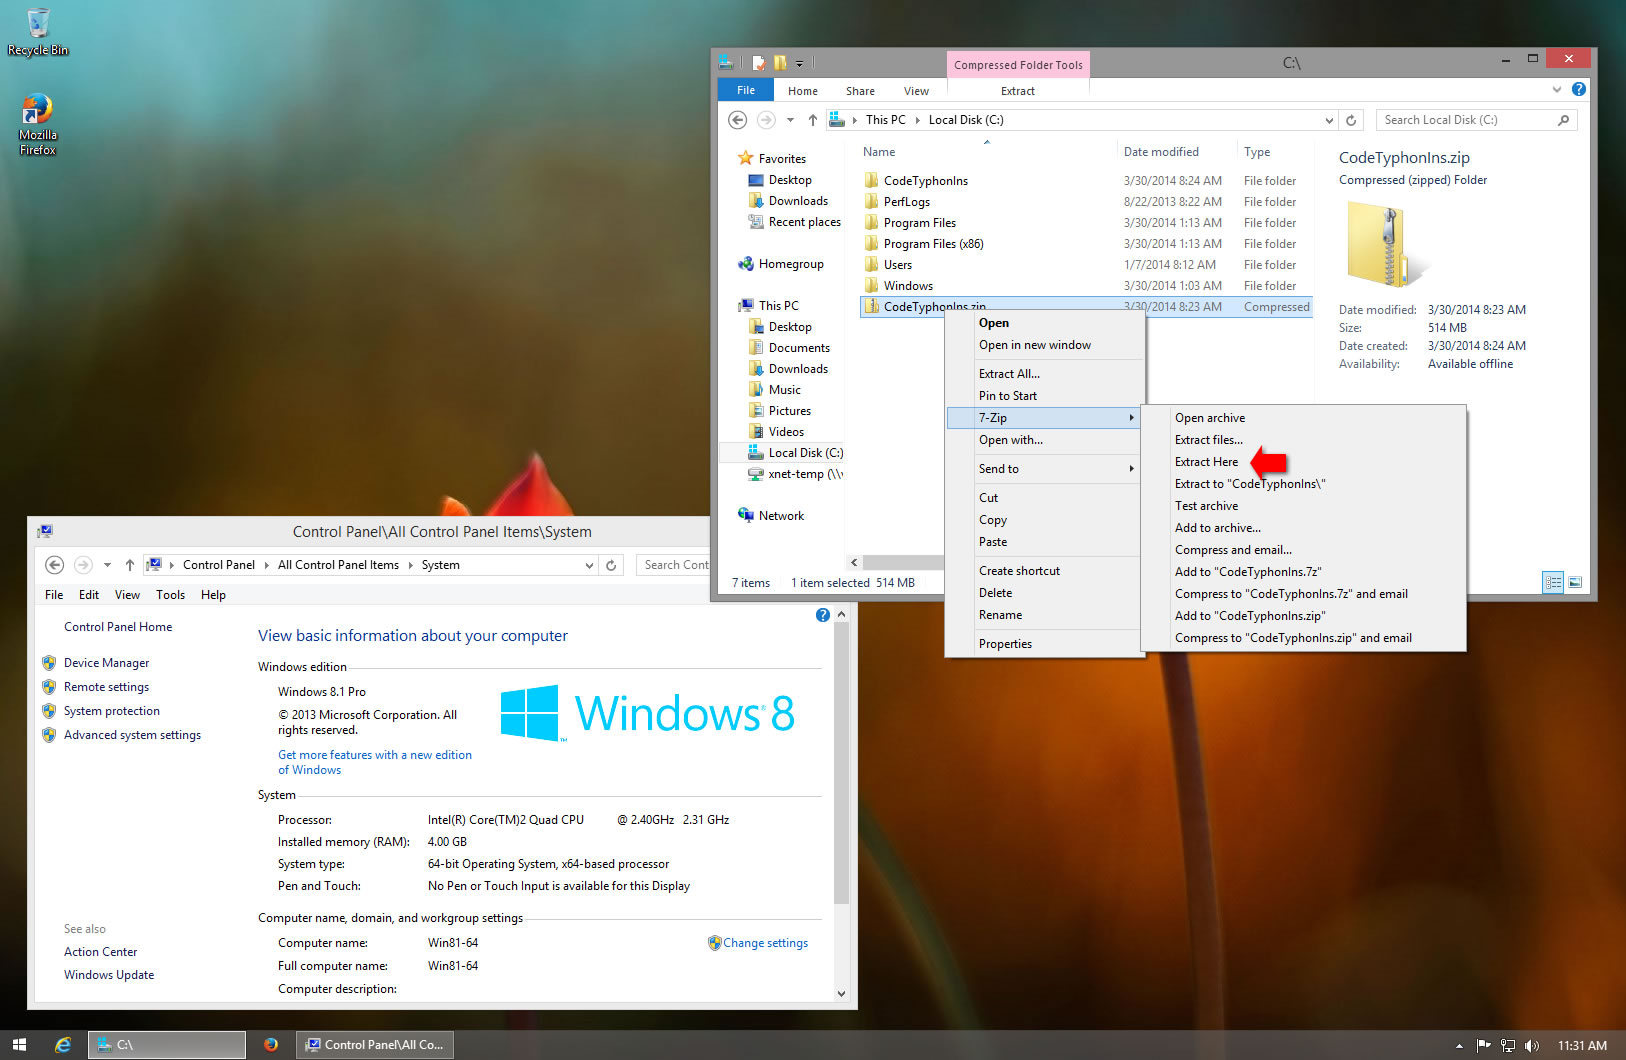Click Properties icon in Explorer quick access toolbar
This screenshot has width=1626, height=1060.
coord(759,63)
